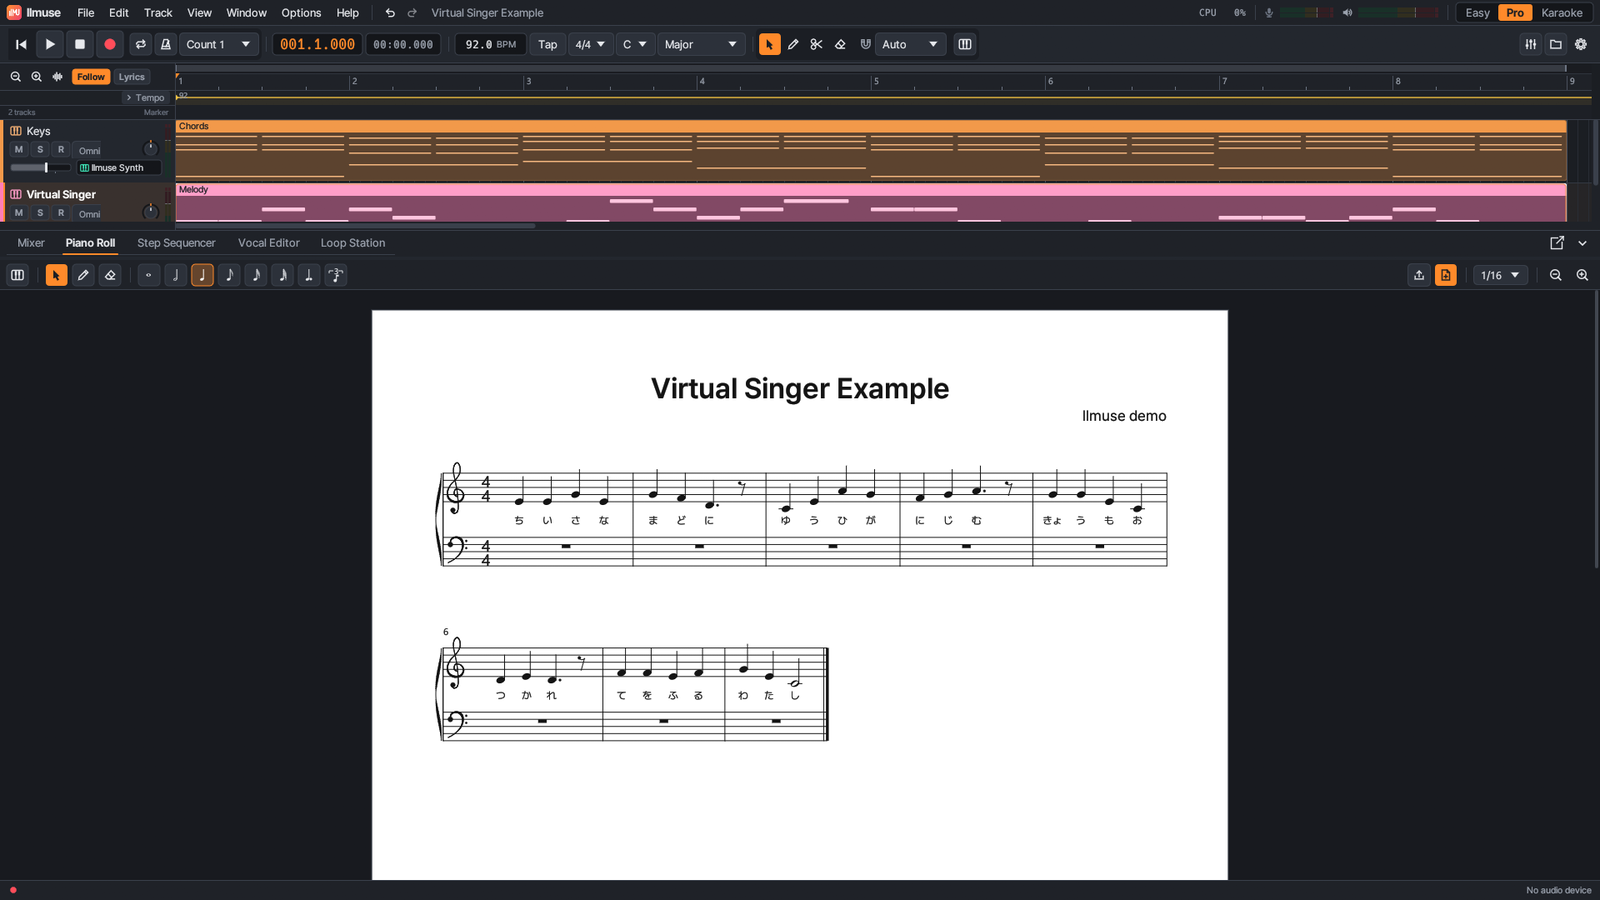Image resolution: width=1600 pixels, height=900 pixels.
Task: Start recording with the red Record button
Action: 110,44
